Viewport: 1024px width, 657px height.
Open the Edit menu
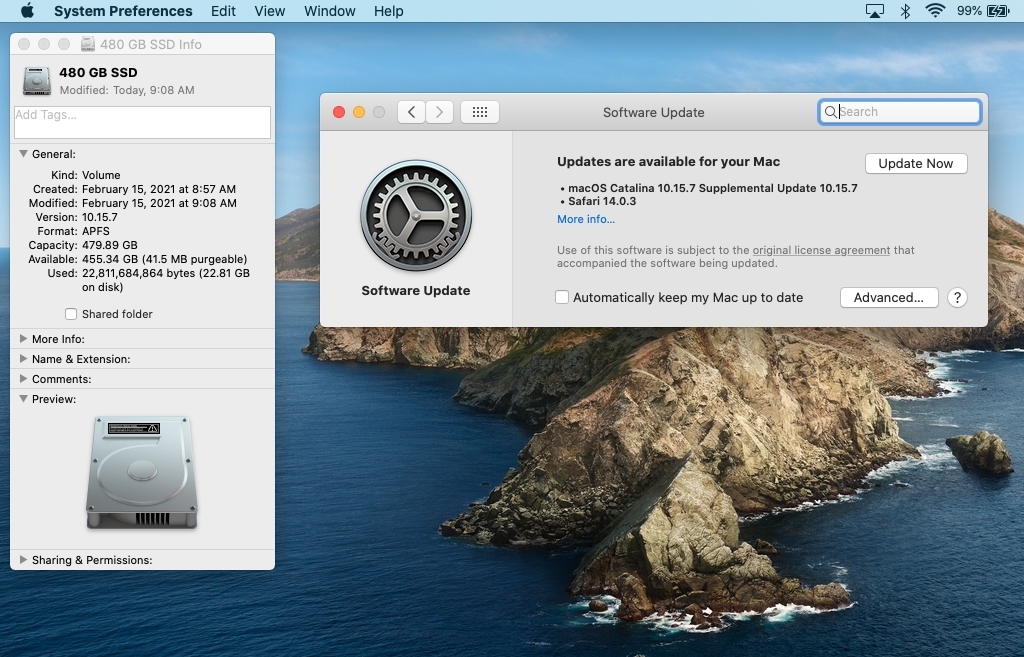tap(223, 11)
